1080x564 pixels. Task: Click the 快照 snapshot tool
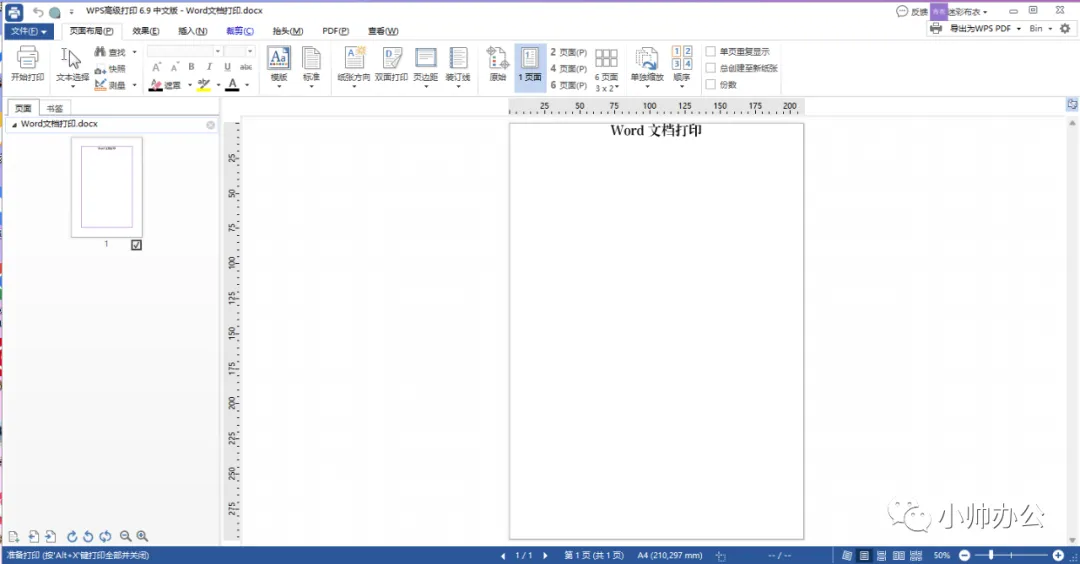tap(110, 69)
